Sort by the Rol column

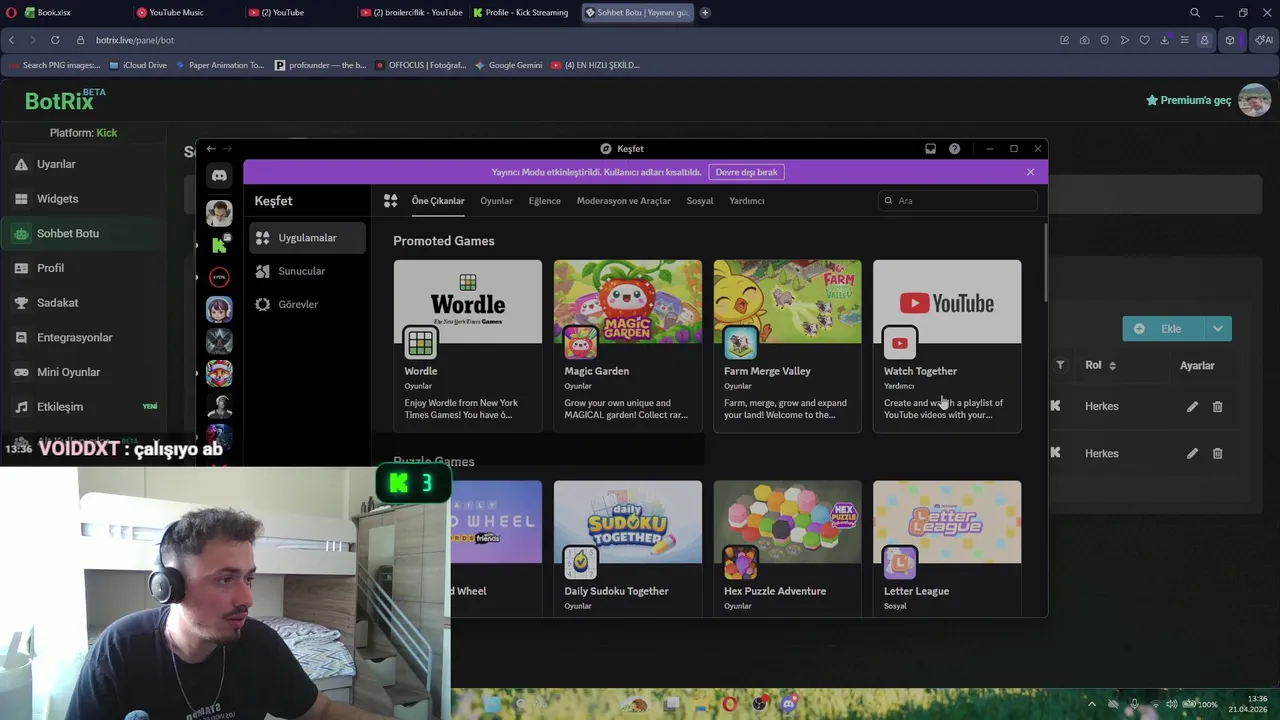[x=1100, y=366]
